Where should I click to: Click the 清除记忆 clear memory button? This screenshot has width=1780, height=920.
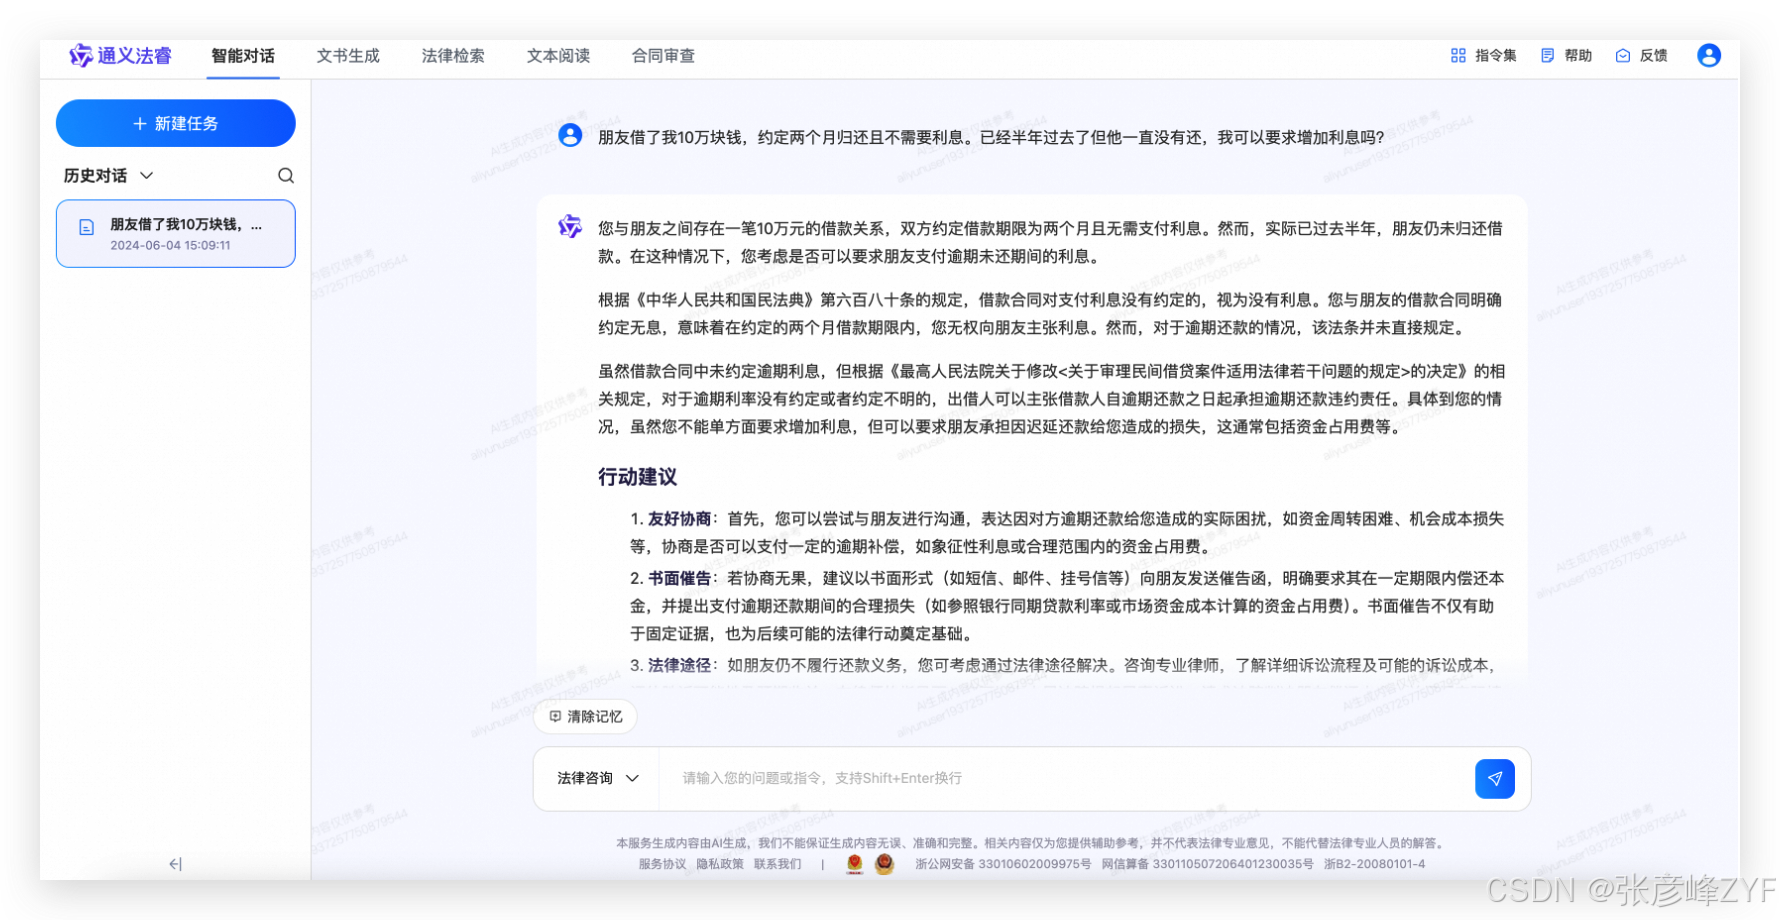click(586, 717)
